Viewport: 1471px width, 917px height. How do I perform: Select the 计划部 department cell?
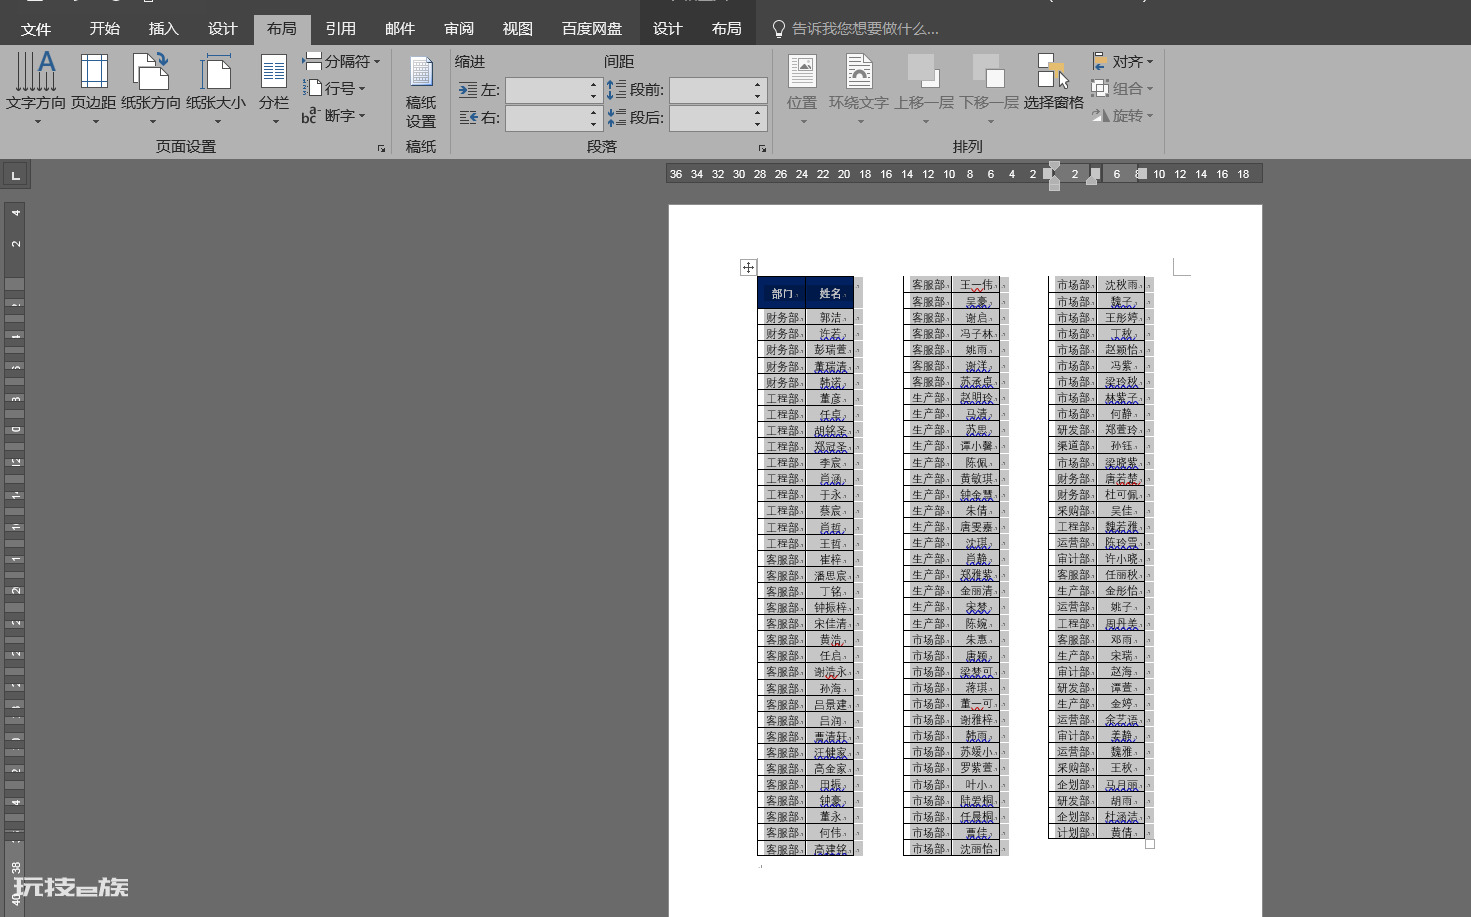[x=1074, y=833]
